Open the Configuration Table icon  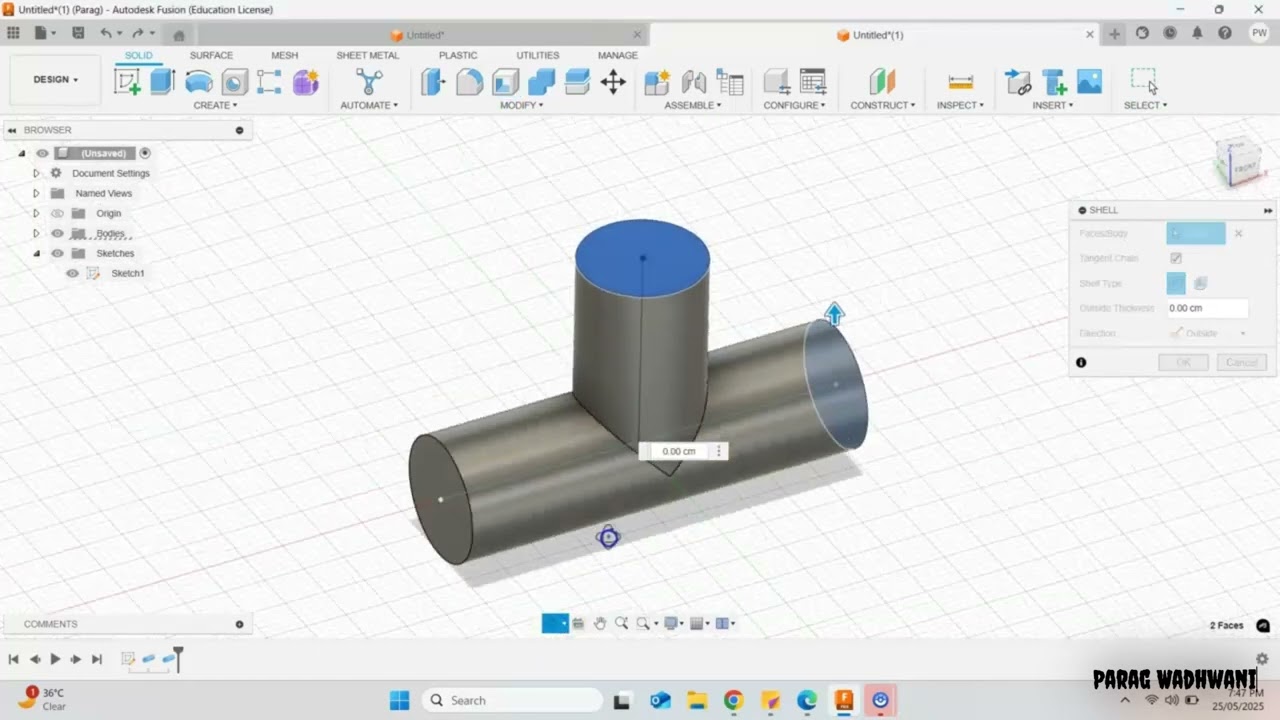pyautogui.click(x=813, y=82)
